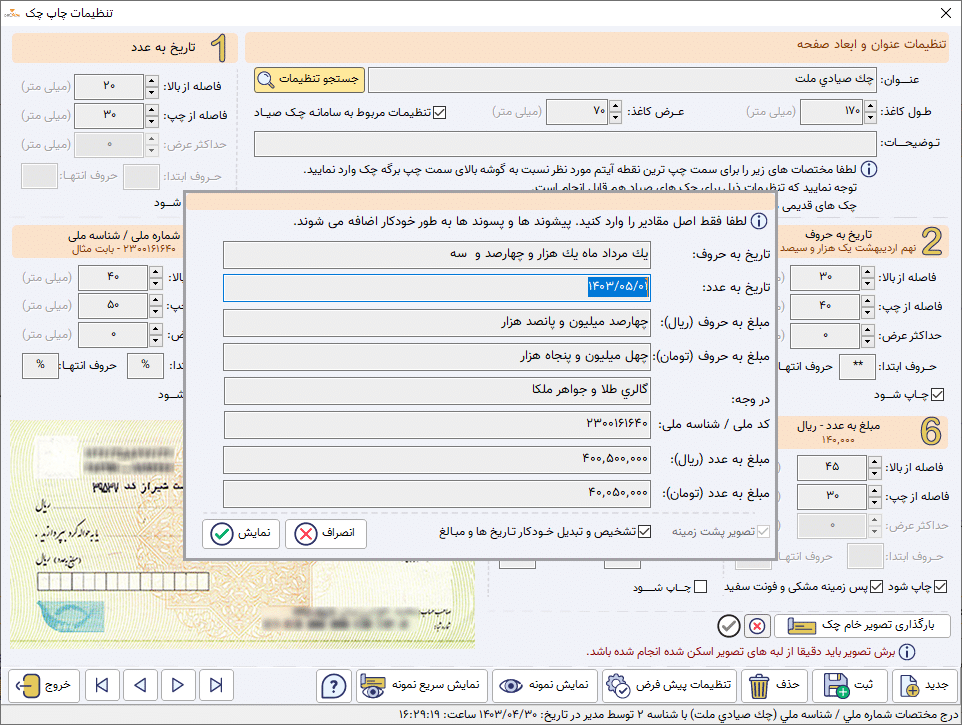The width and height of the screenshot is (962, 725).
Task: Open نمایش سریع نمونه quick preview
Action: pyautogui.click(x=421, y=685)
